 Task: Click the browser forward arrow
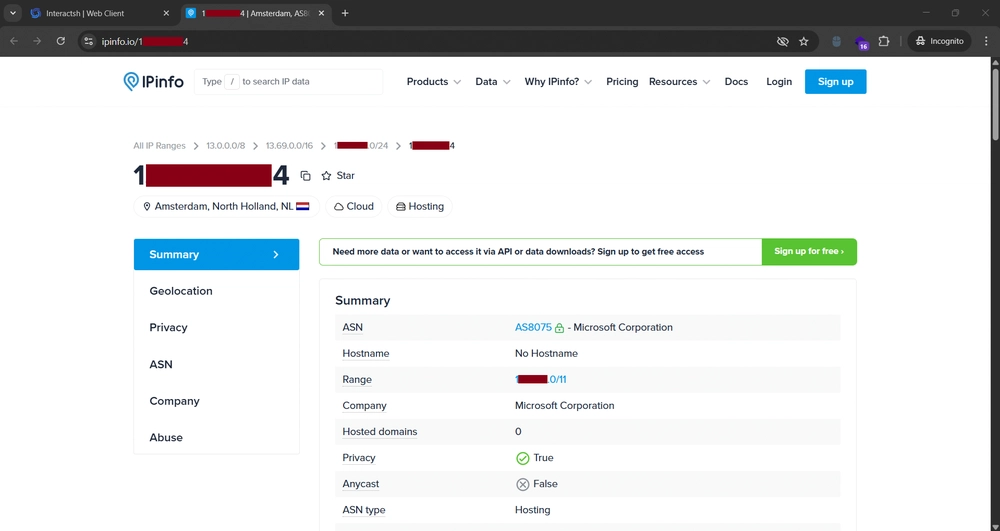point(37,41)
